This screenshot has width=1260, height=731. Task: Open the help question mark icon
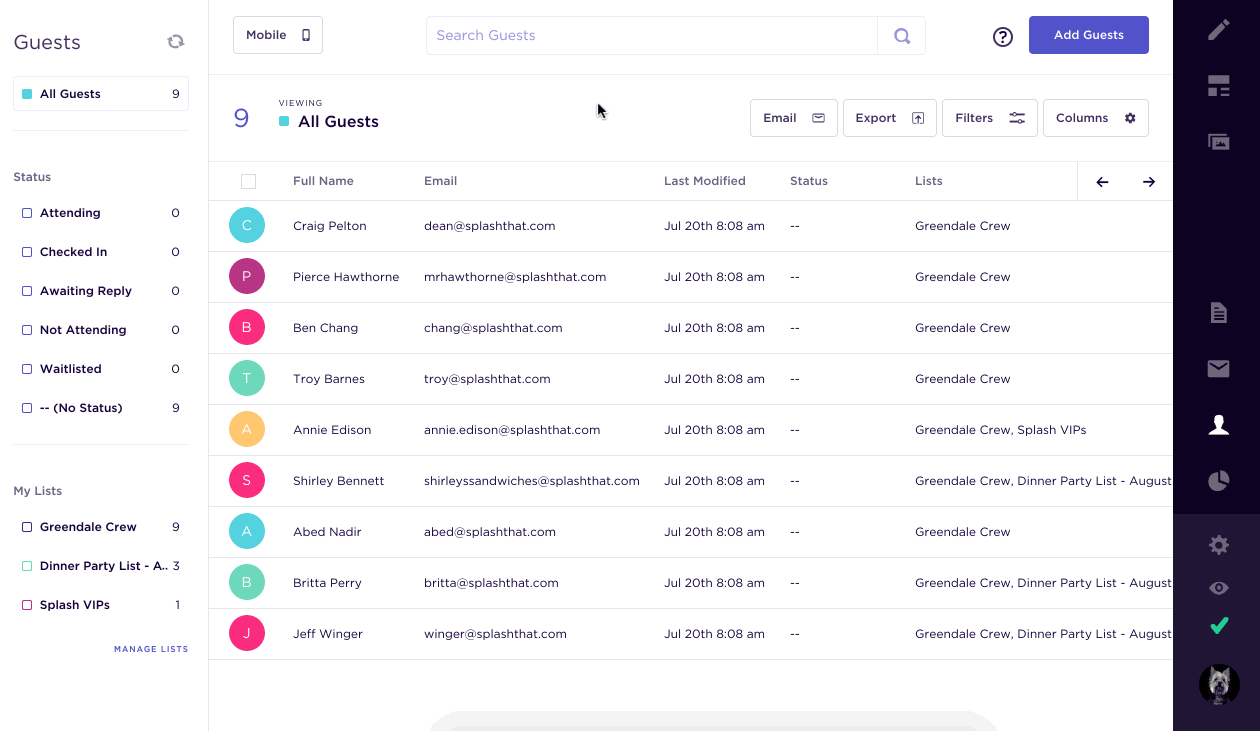click(x=1003, y=37)
